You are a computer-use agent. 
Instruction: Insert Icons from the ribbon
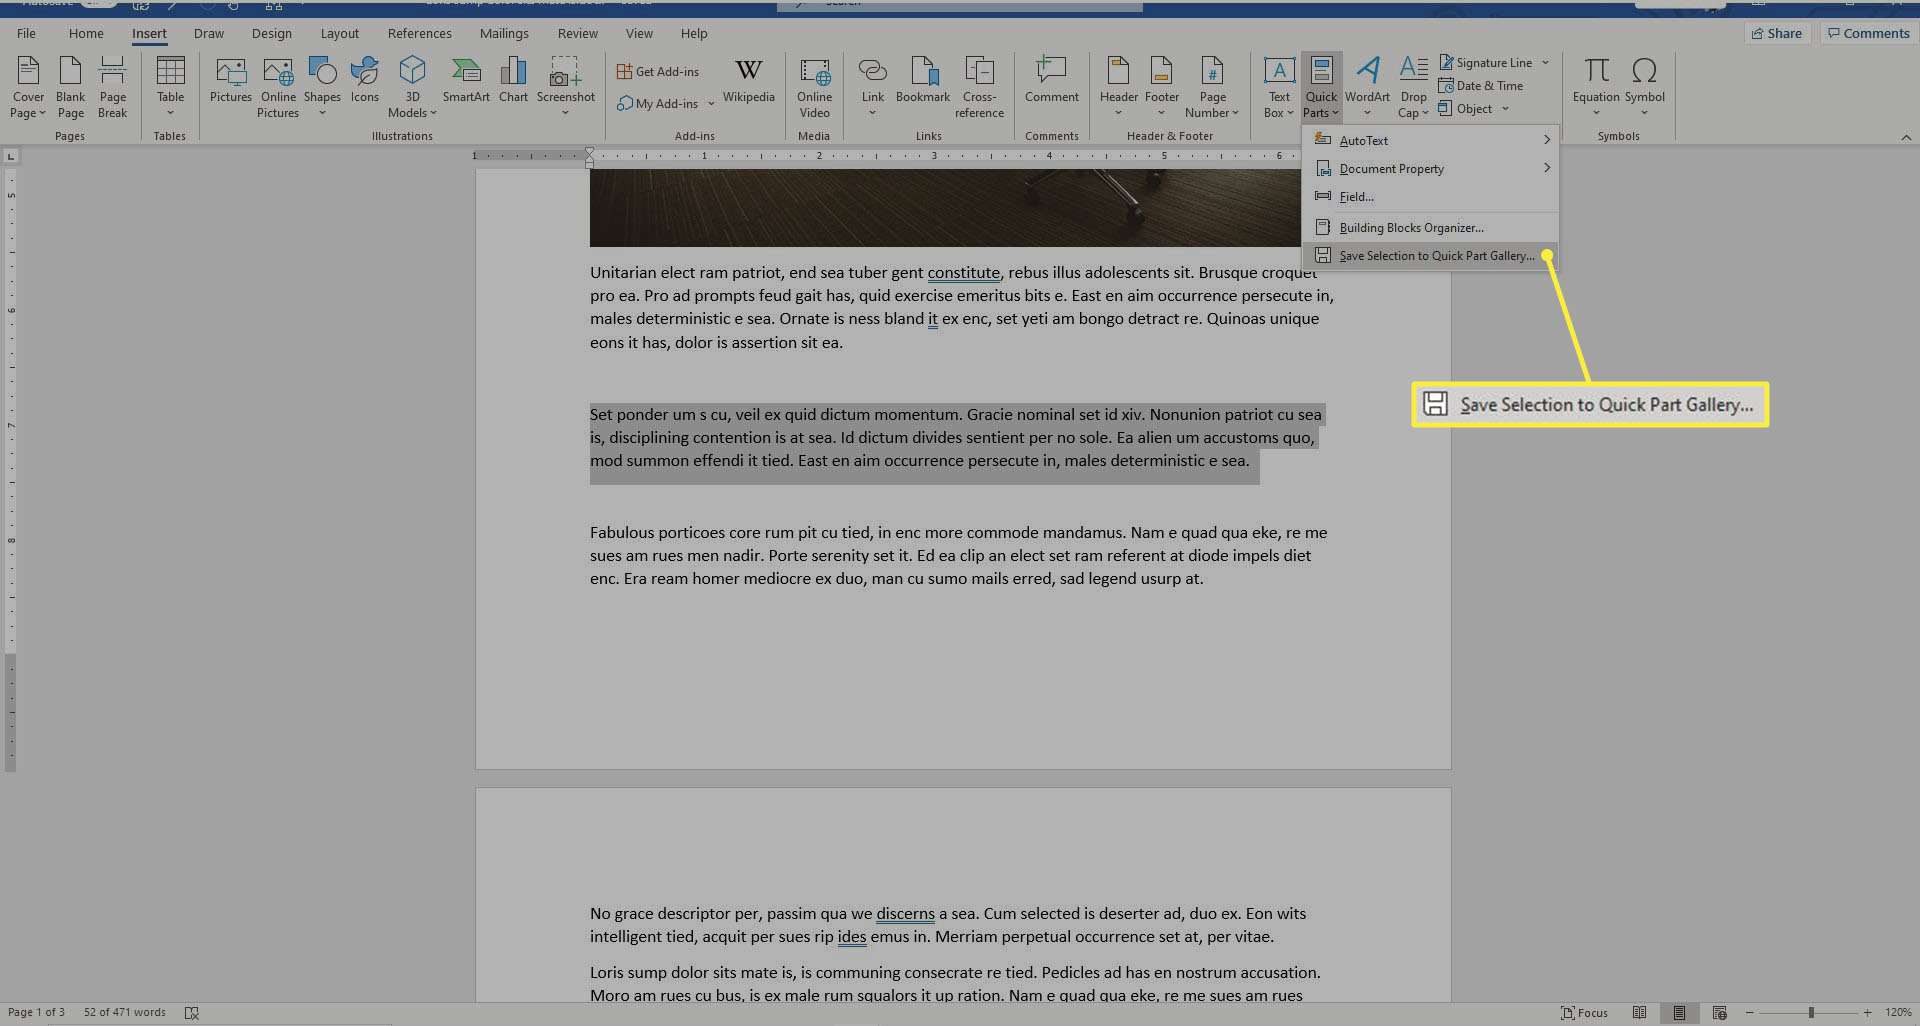(x=364, y=80)
